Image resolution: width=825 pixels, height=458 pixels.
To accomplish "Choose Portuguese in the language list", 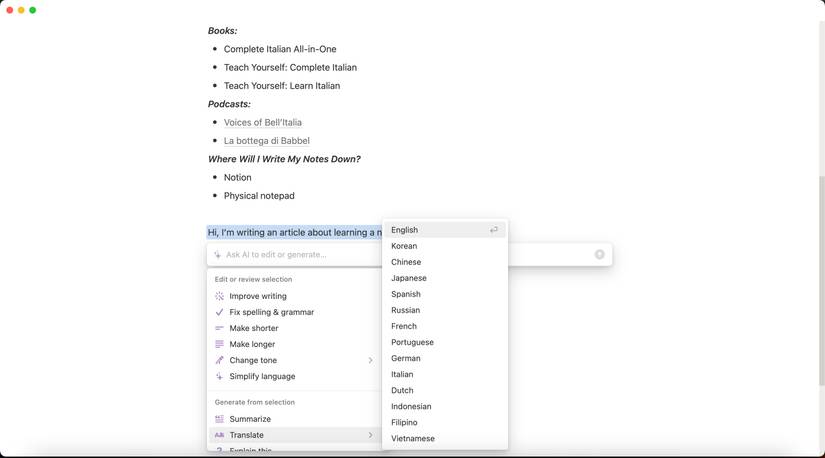I will (x=445, y=342).
